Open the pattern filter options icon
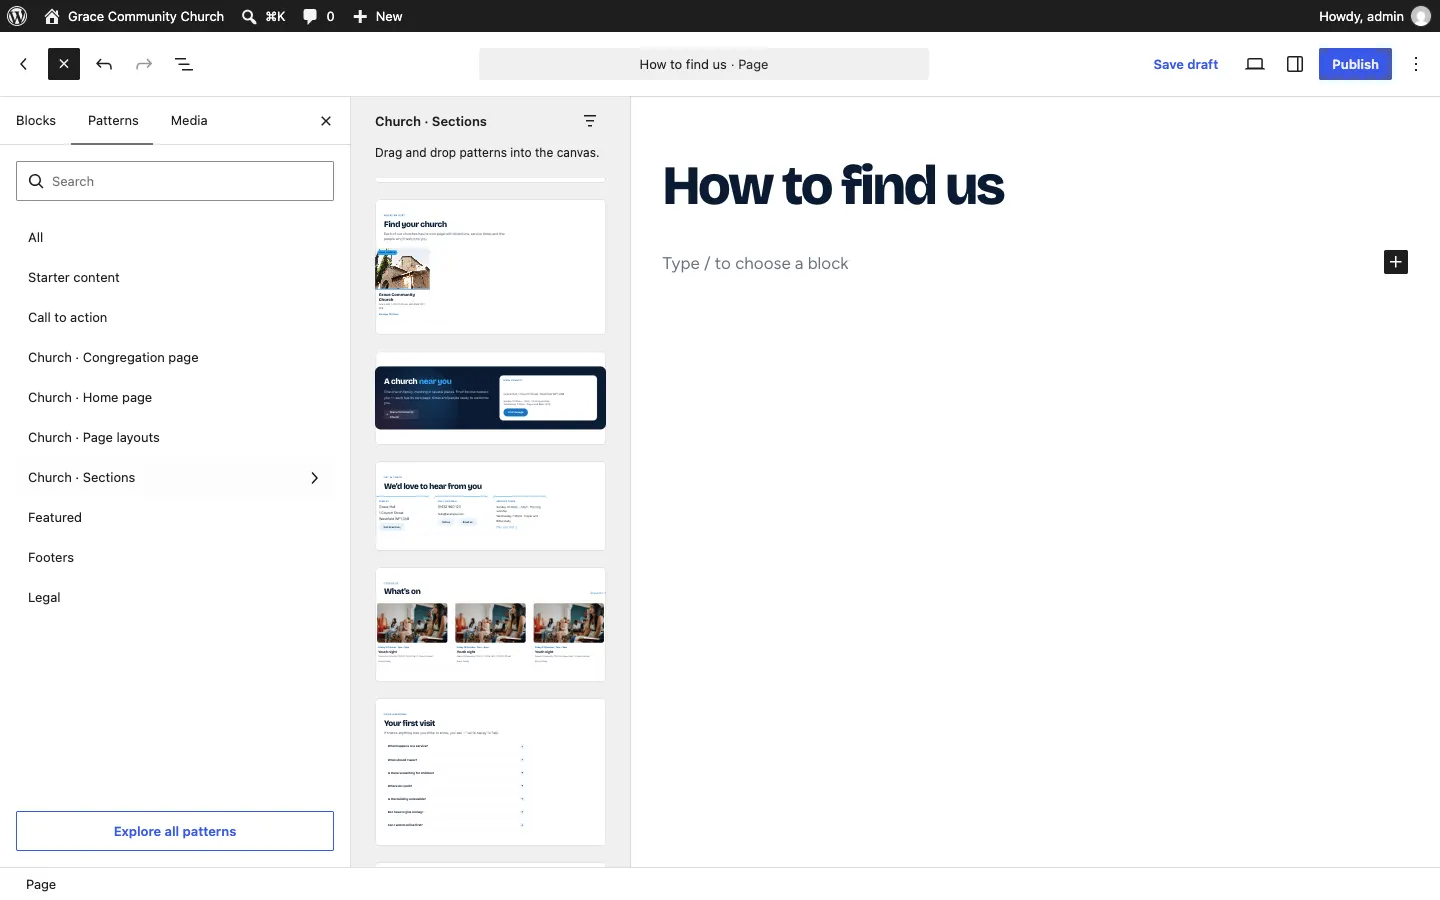Viewport: 1440px width, 900px height. pyautogui.click(x=591, y=121)
